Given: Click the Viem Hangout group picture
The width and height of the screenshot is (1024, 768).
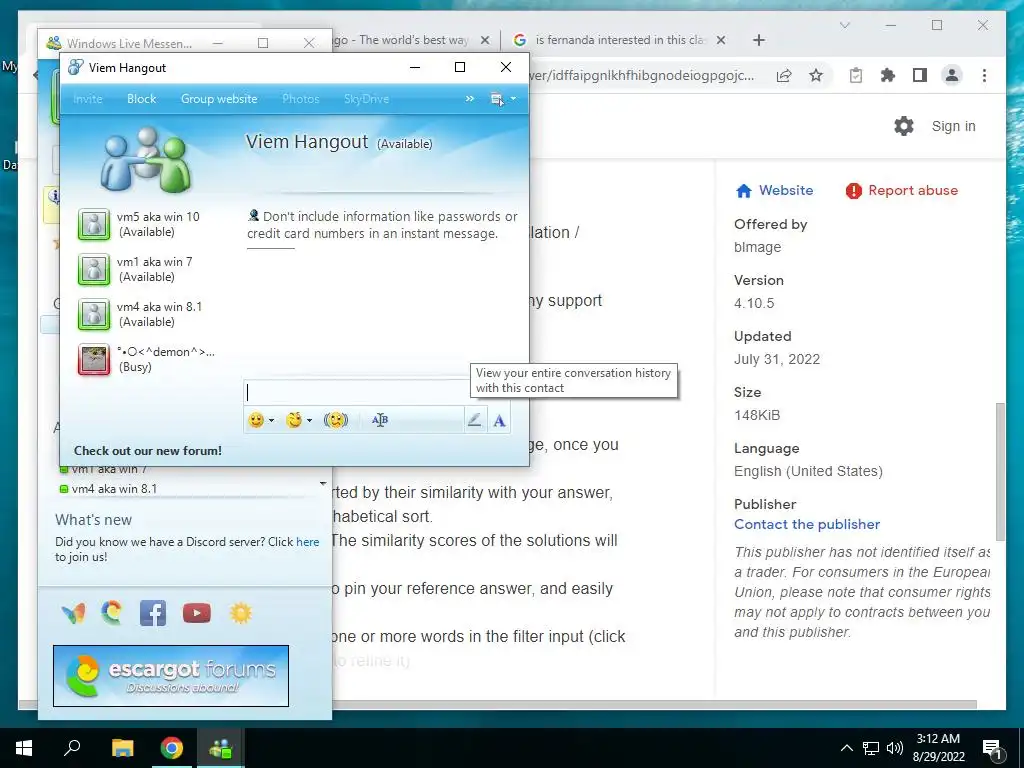Looking at the screenshot, I should 146,159.
